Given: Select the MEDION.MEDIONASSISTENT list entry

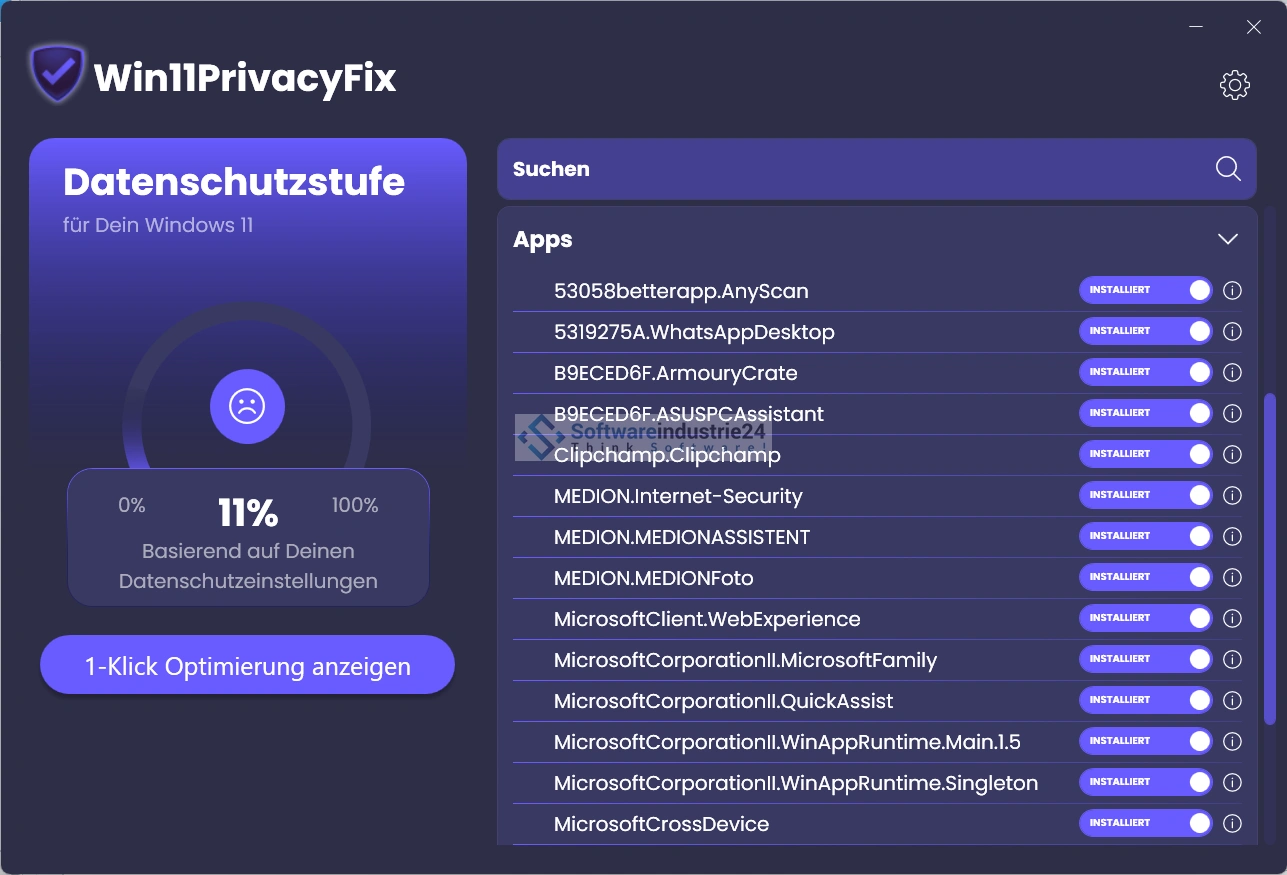Looking at the screenshot, I should [681, 537].
